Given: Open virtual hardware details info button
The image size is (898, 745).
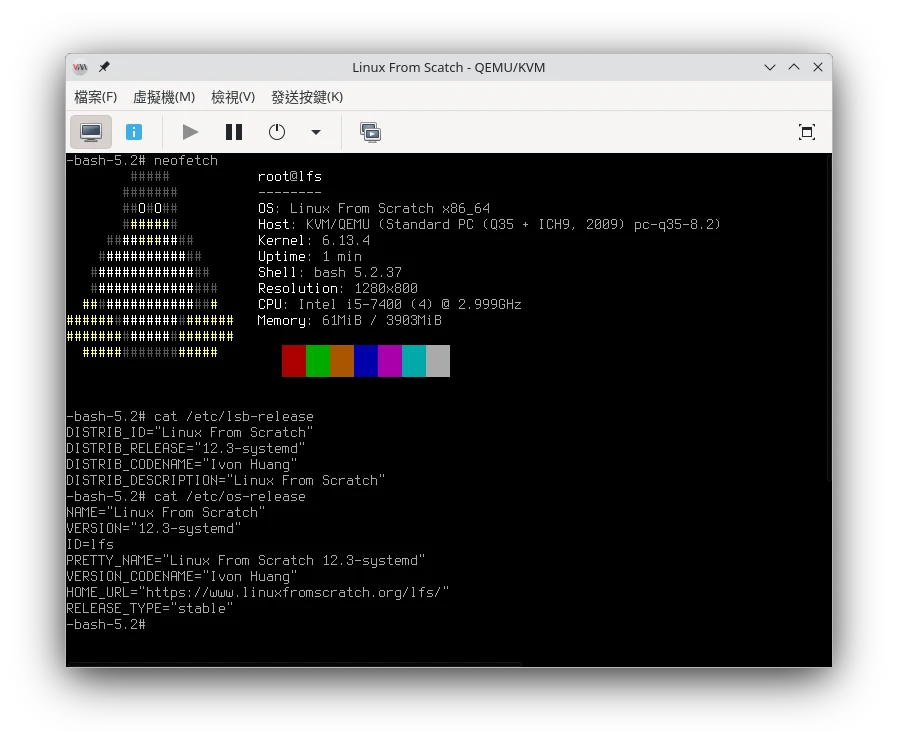Looking at the screenshot, I should point(134,132).
